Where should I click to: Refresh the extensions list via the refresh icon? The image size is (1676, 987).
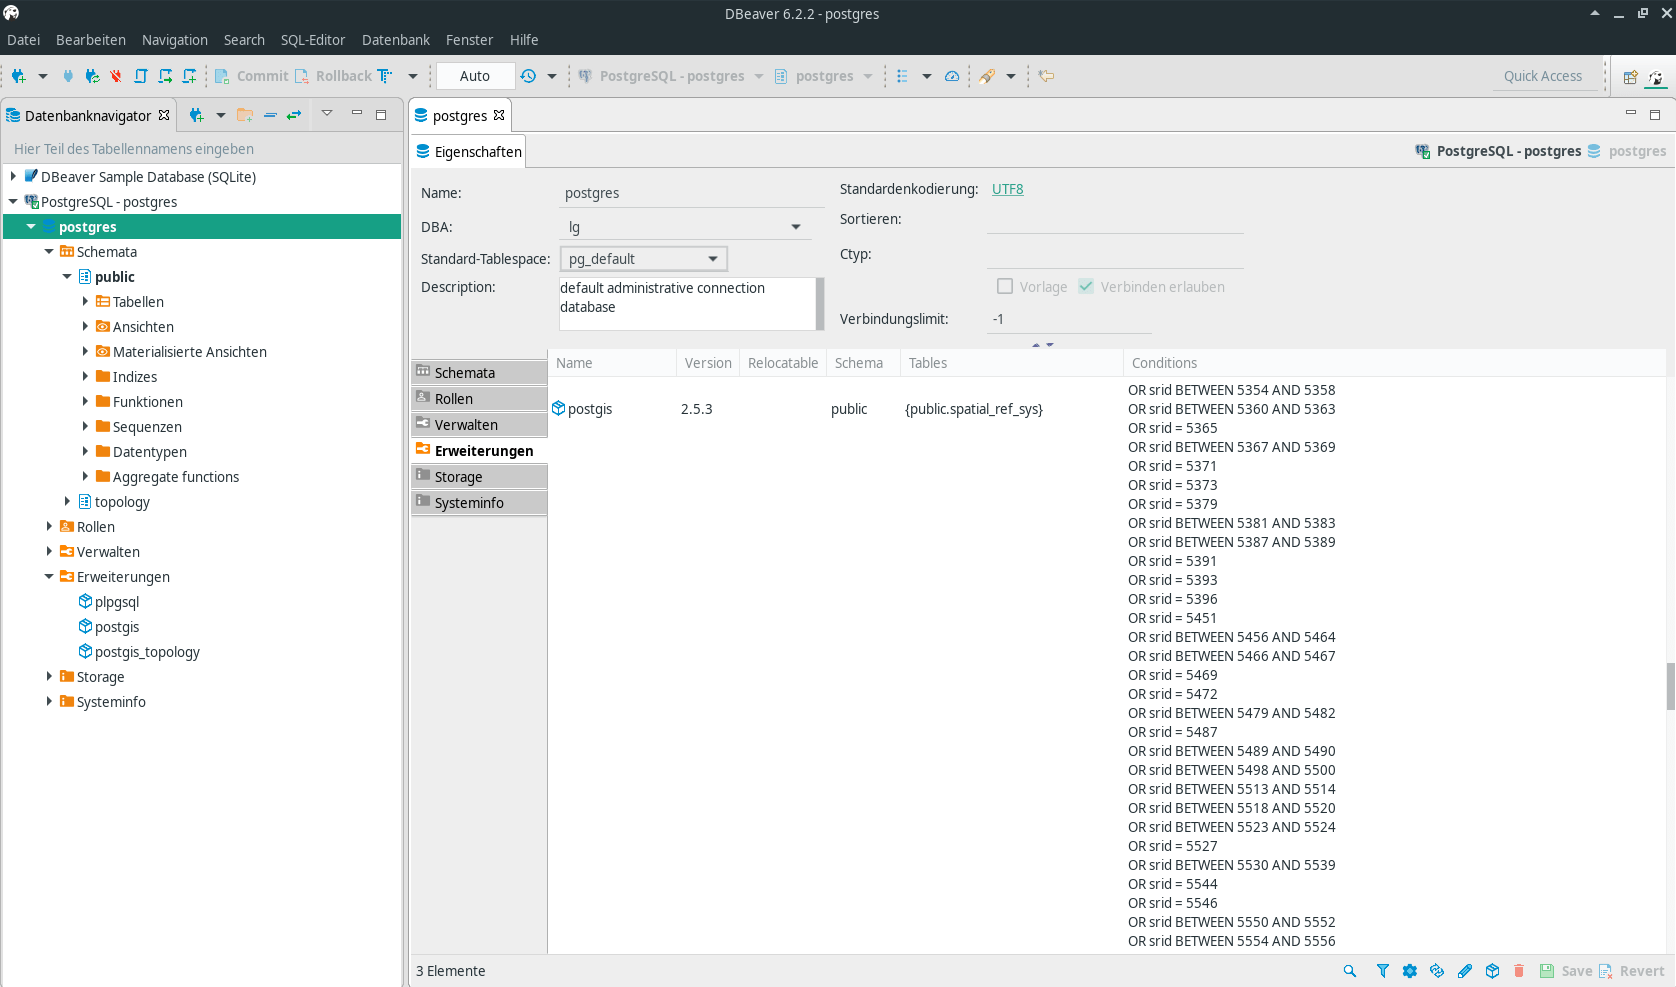pos(1437,970)
